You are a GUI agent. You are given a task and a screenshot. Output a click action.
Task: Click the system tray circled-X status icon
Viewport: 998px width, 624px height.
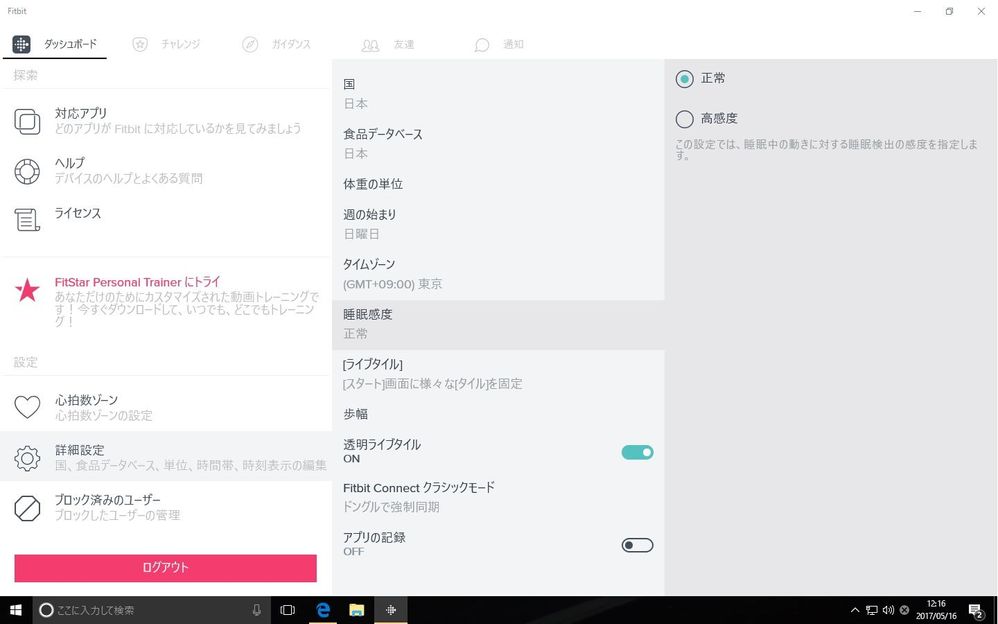pyautogui.click(x=904, y=610)
